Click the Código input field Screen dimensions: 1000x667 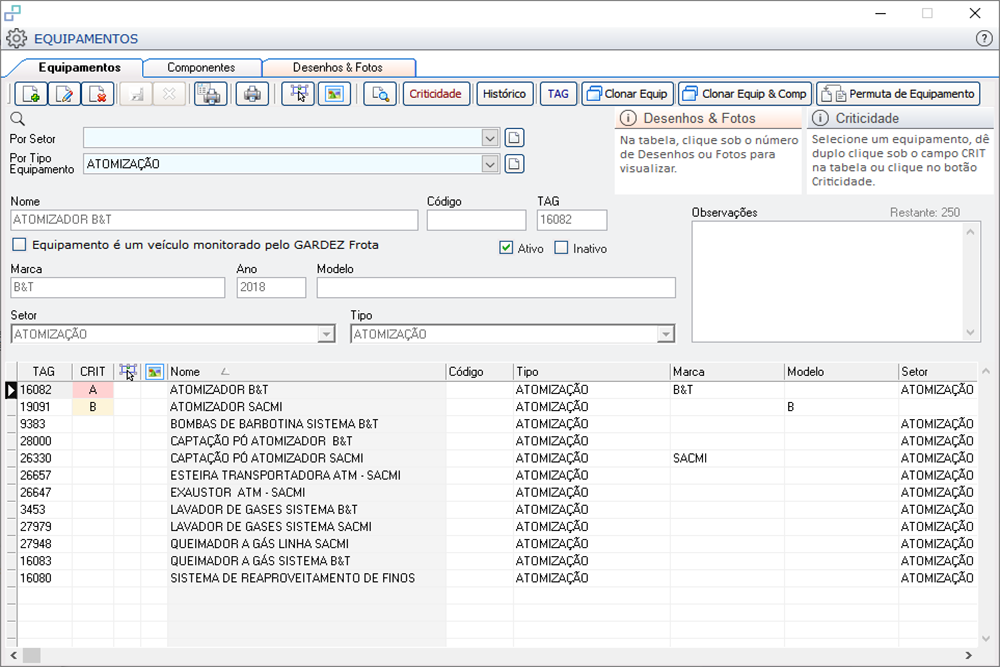[x=476, y=220]
